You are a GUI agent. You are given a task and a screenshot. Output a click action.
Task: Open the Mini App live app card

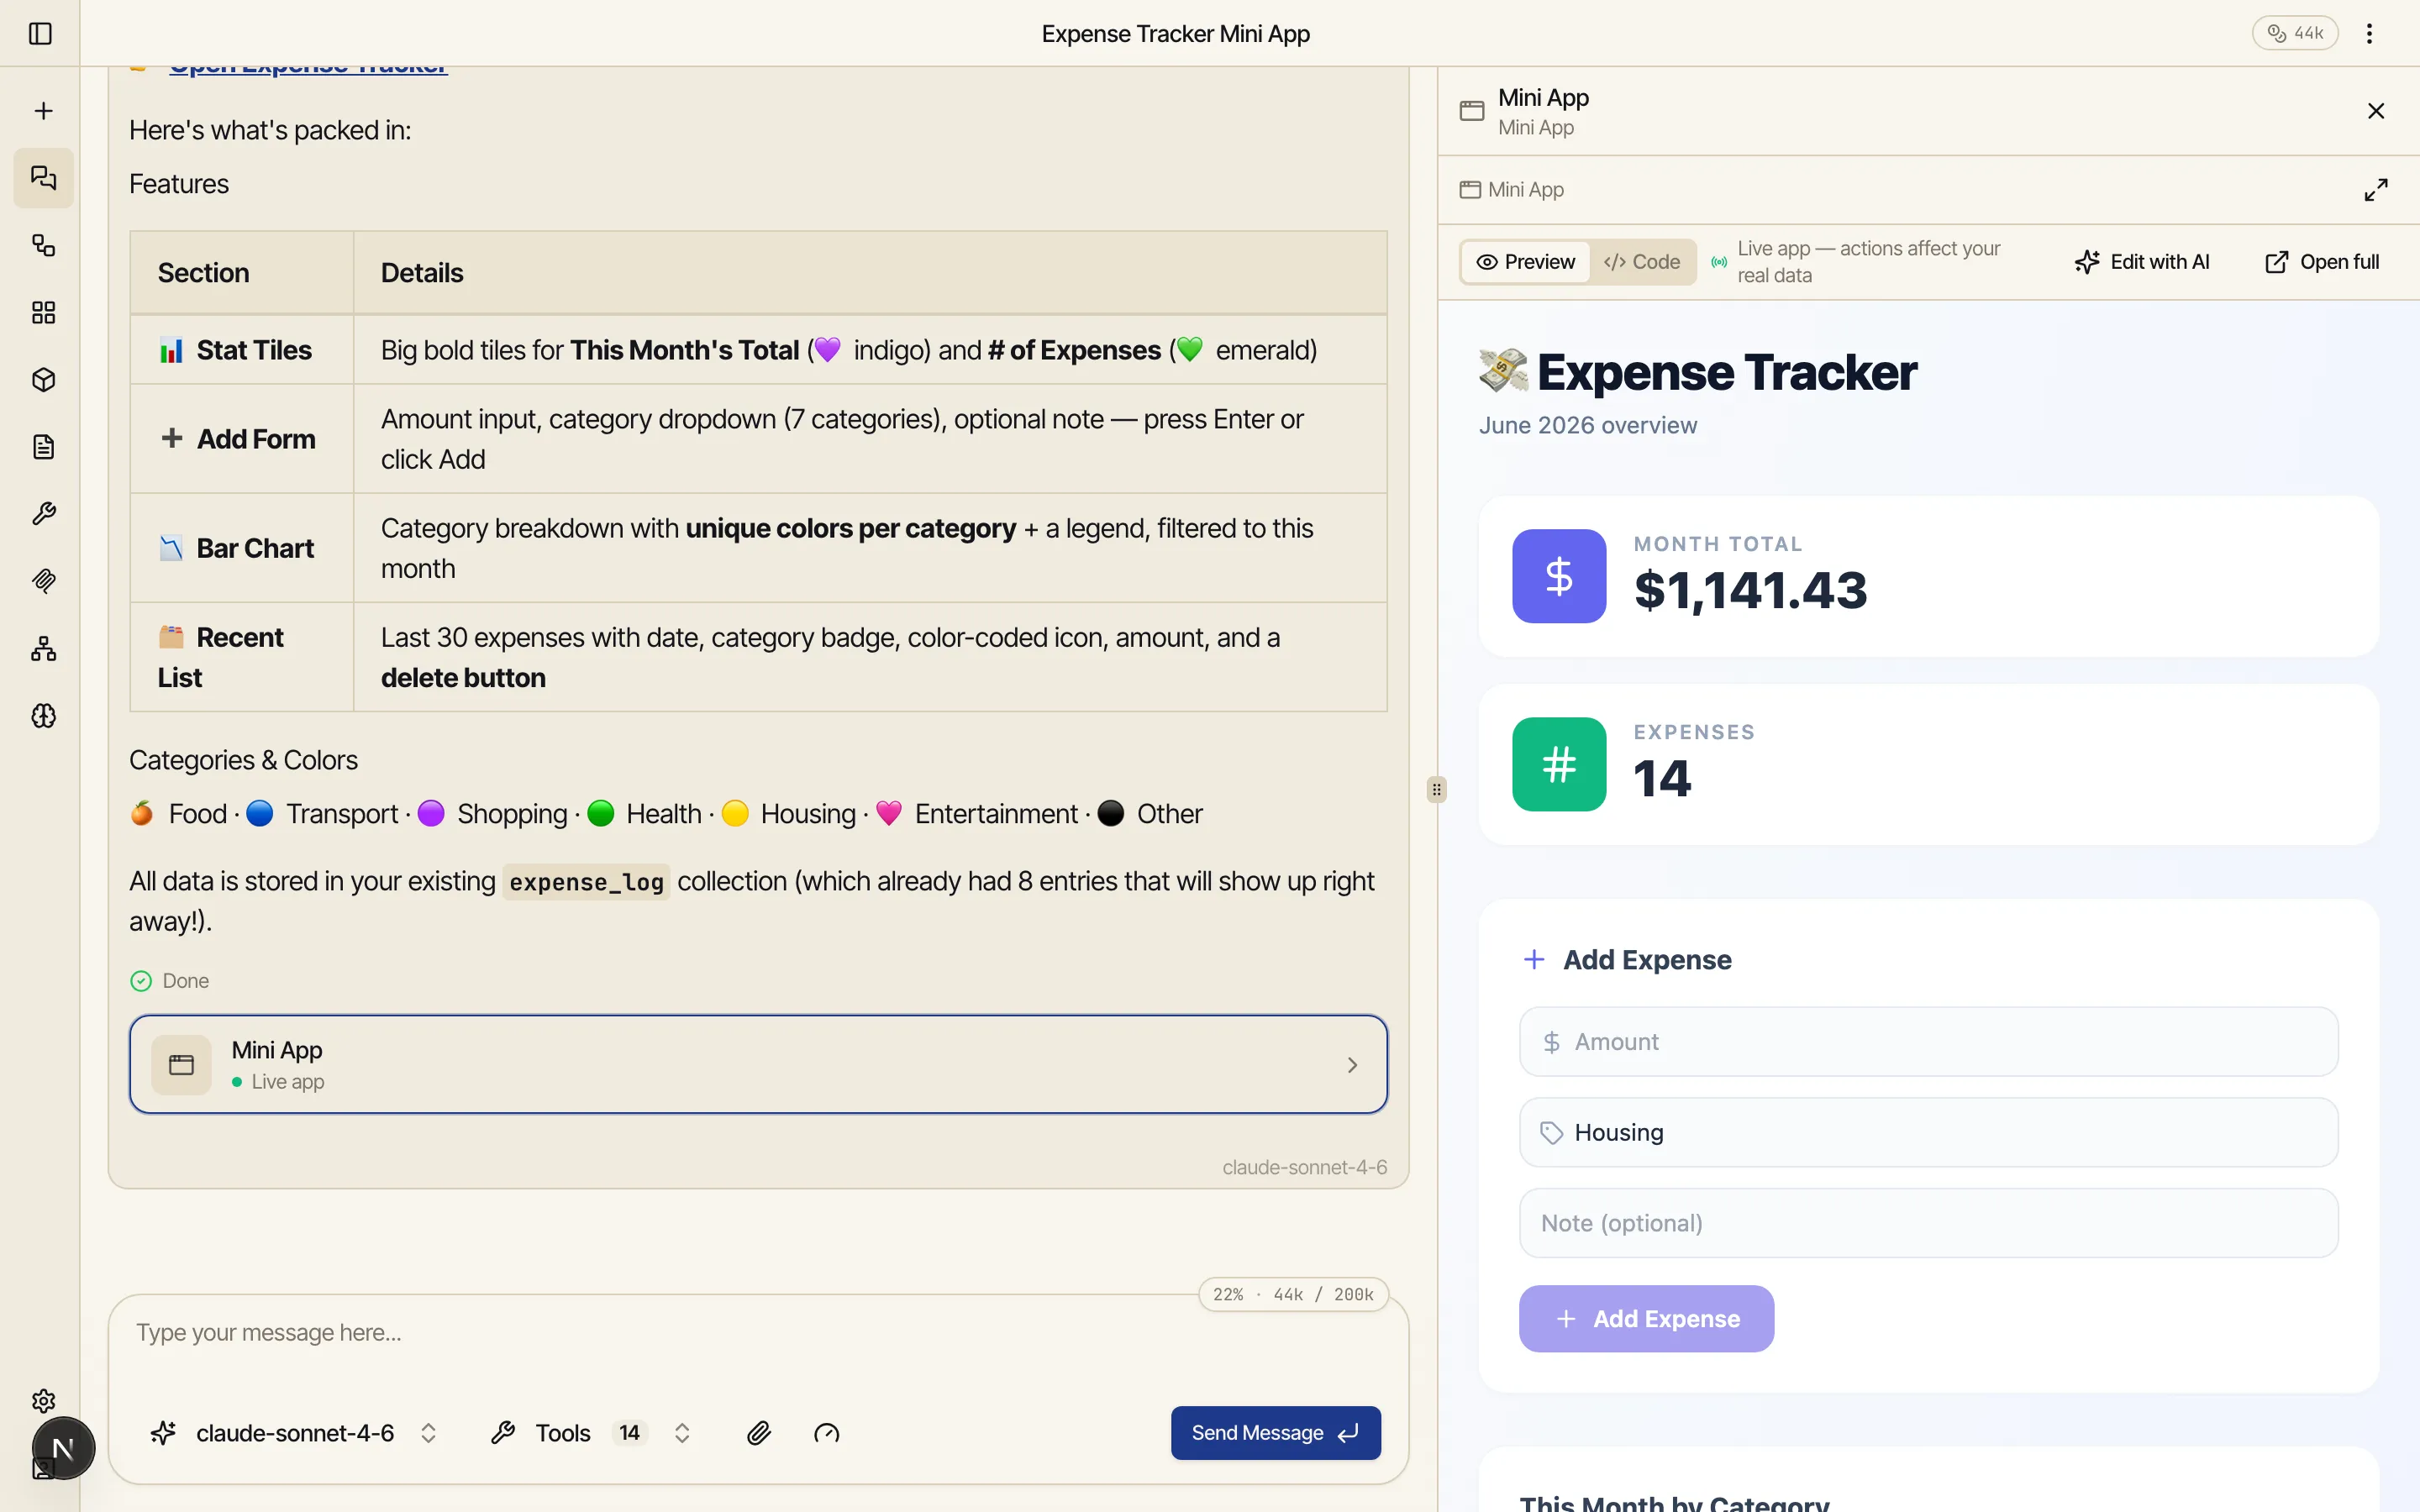(x=758, y=1064)
